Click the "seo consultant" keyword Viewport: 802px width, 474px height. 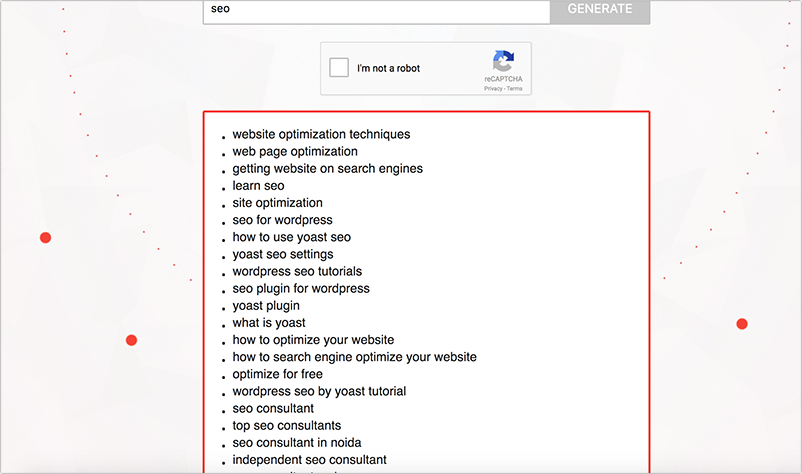(x=273, y=409)
